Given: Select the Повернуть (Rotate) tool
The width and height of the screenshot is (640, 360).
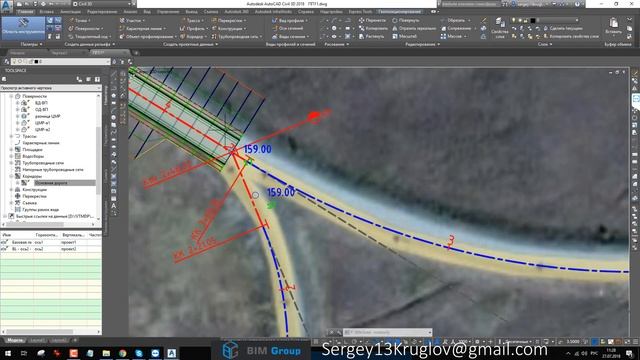Looking at the screenshot, I should coord(406,20).
